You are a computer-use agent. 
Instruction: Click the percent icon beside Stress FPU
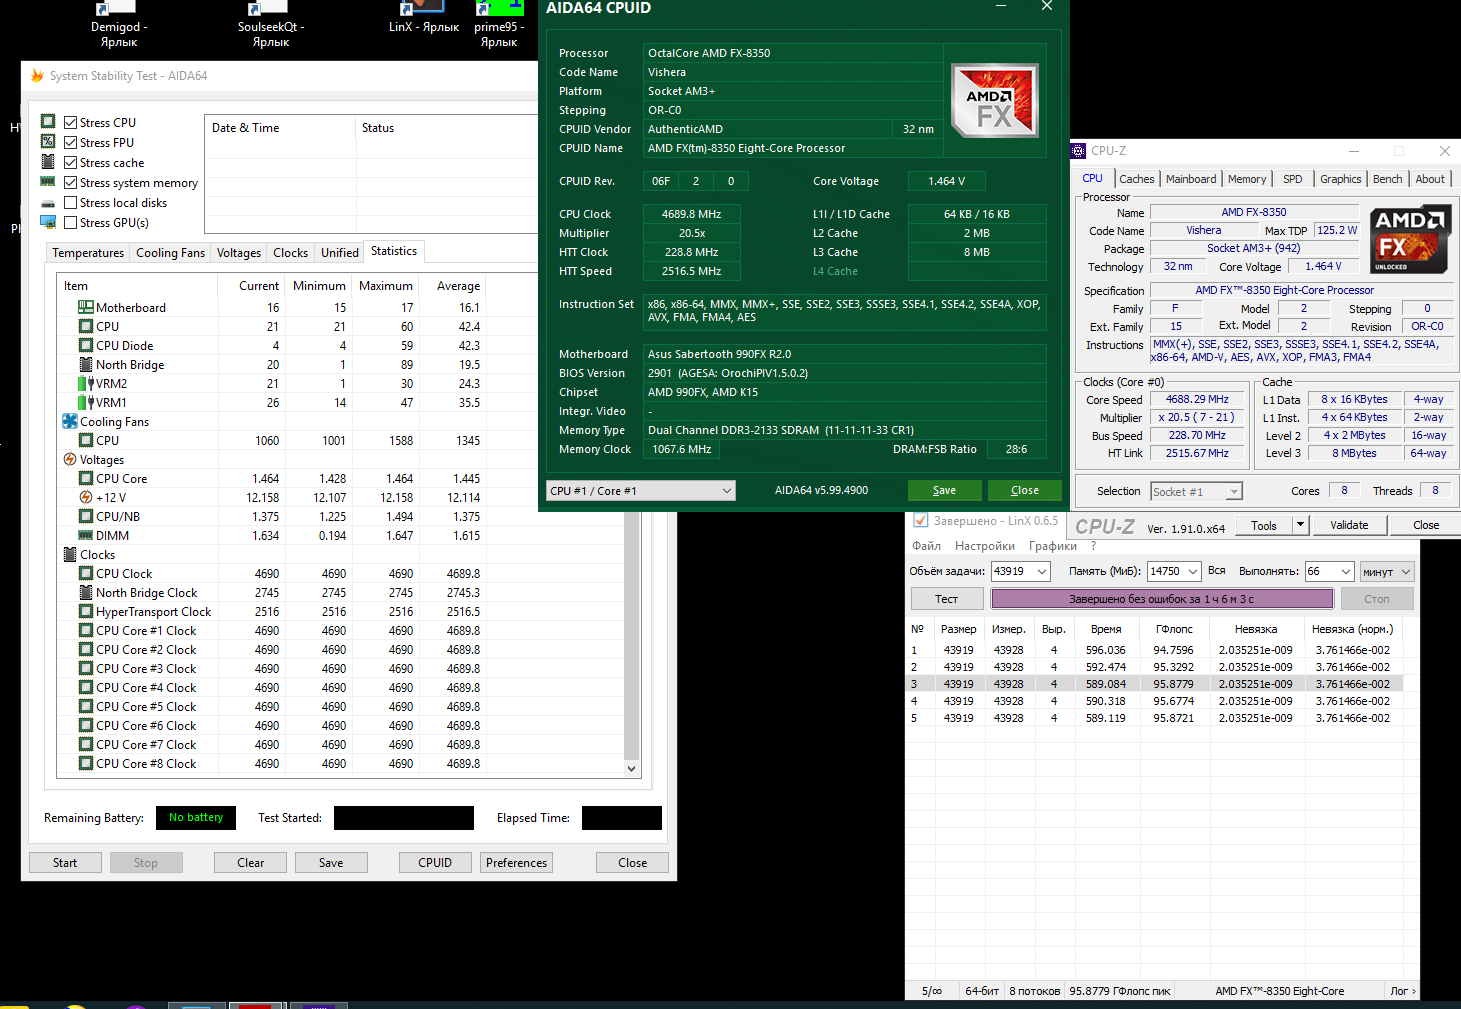48,142
